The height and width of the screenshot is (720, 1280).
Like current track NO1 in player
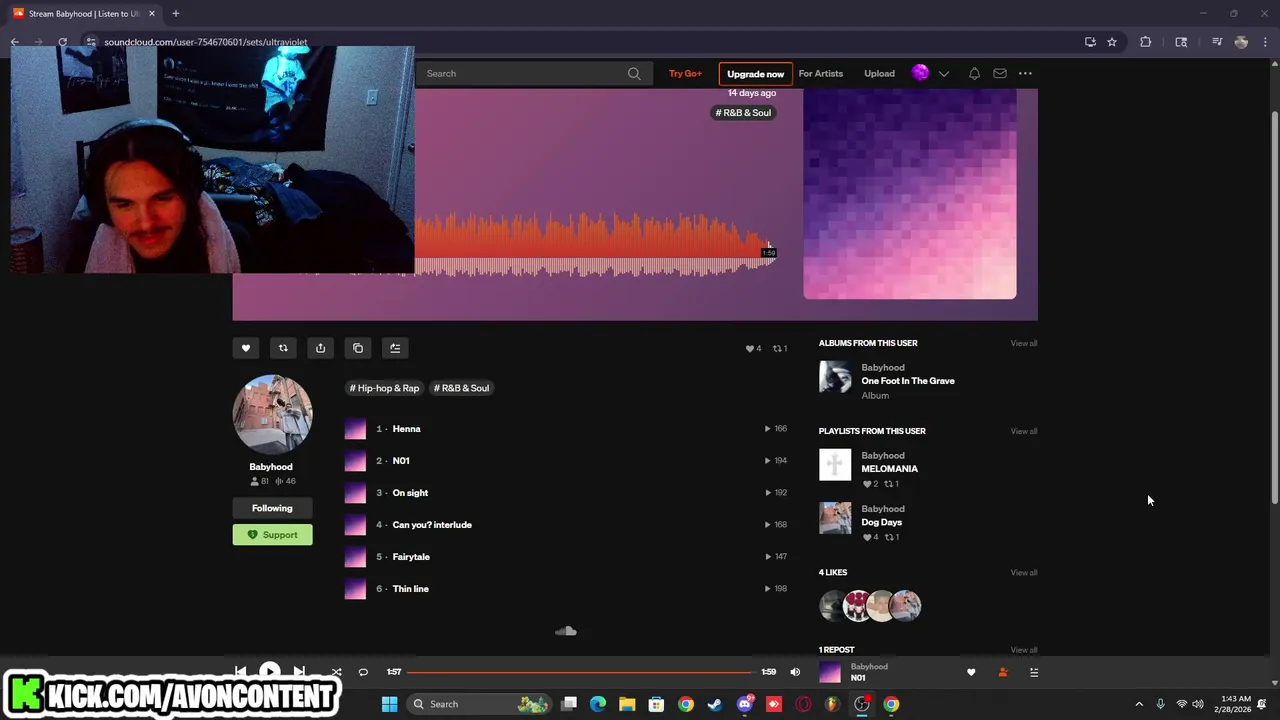[971, 673]
